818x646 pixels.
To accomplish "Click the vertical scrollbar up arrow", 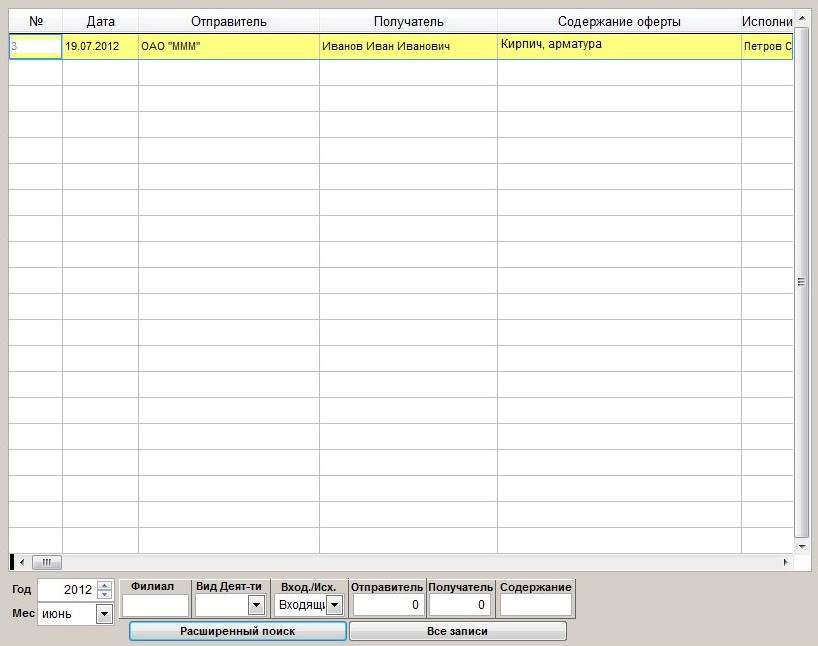I will pyautogui.click(x=802, y=19).
